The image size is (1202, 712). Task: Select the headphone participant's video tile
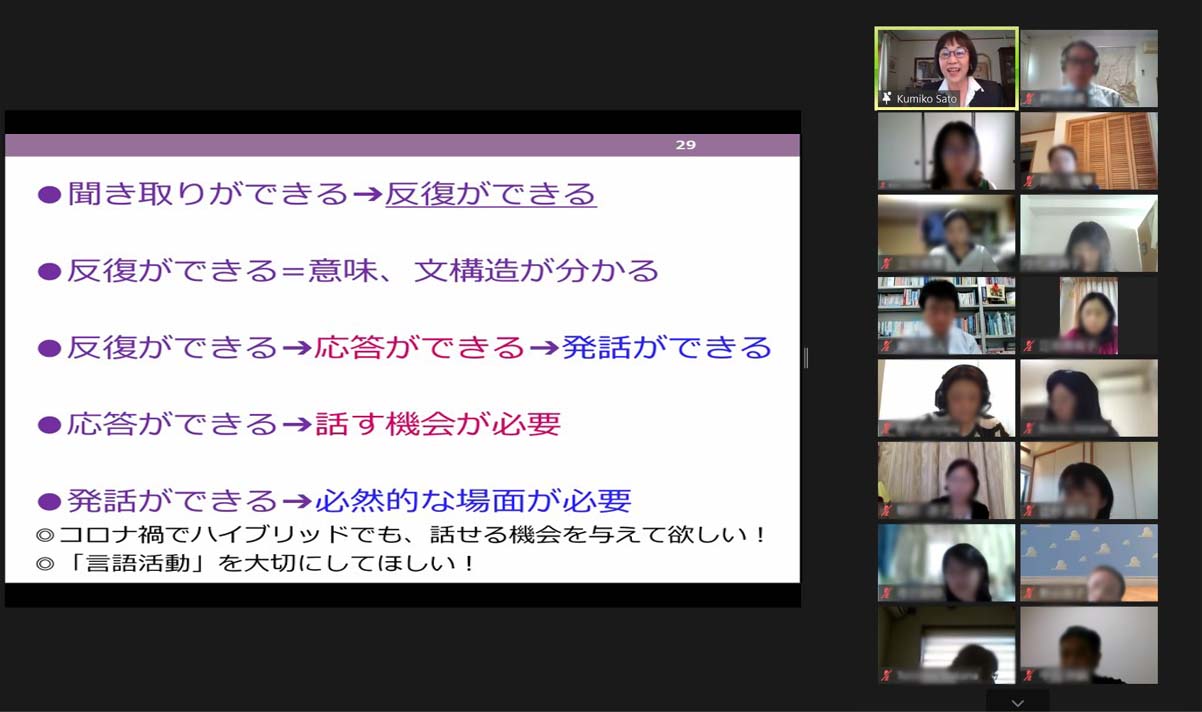tap(945, 398)
